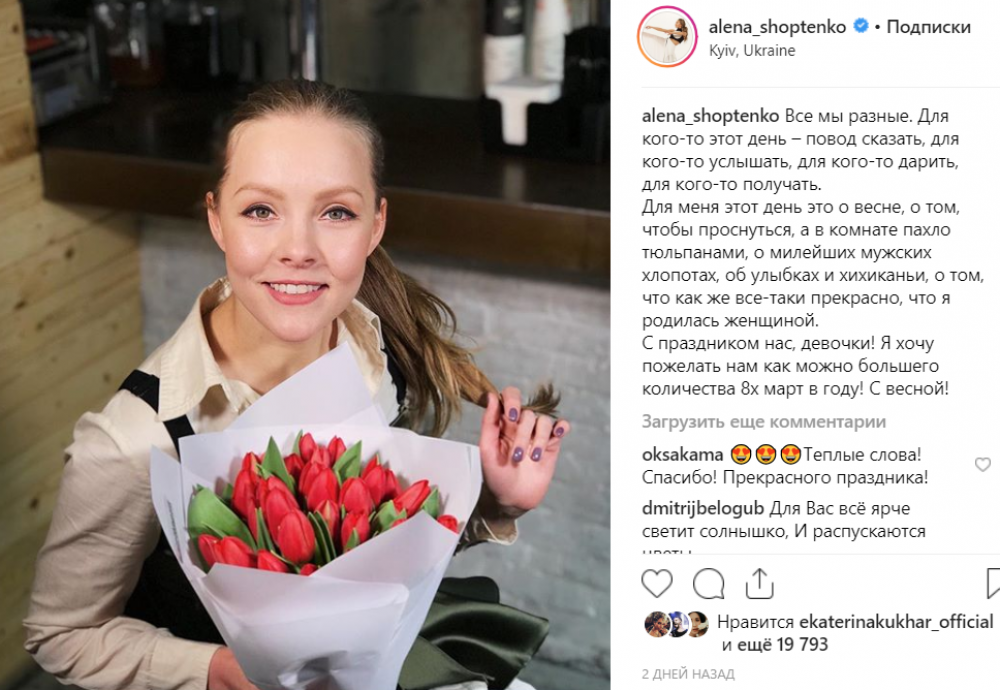Open alena_shoptenko profile avatar
The height and width of the screenshot is (690, 1000).
coord(667,36)
